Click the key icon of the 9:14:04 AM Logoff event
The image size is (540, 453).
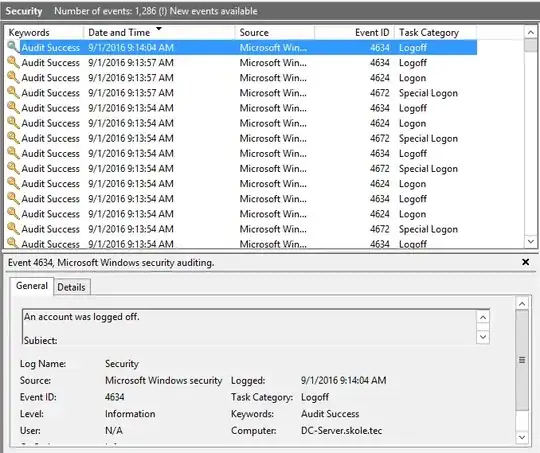pos(13,47)
